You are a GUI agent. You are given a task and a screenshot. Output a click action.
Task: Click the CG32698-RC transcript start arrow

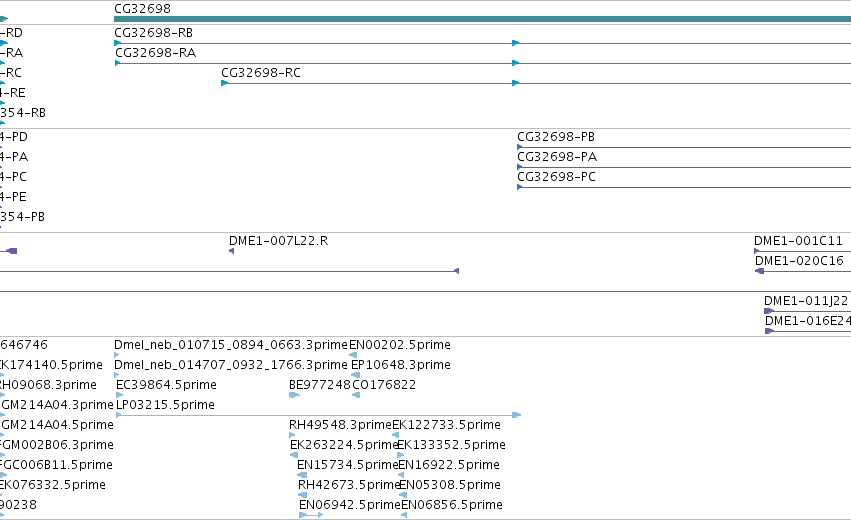point(224,83)
